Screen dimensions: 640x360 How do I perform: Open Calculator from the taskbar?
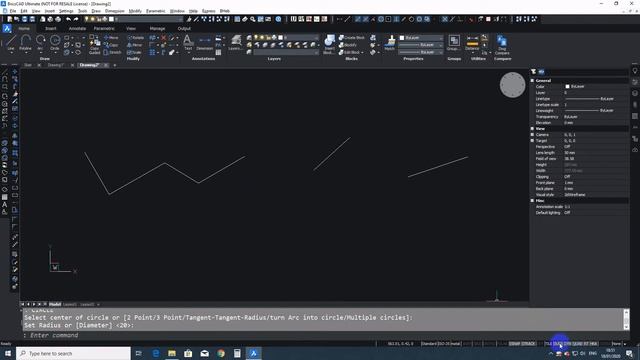pyautogui.click(x=237, y=353)
